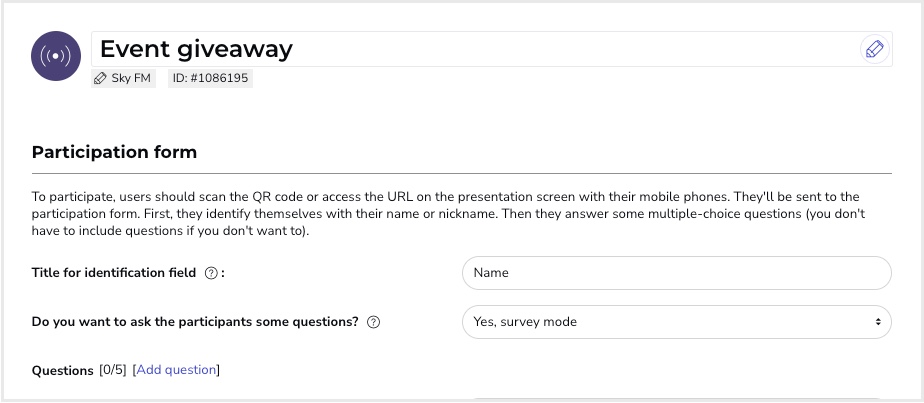
Task: Click the pencil edit icon beside the title
Action: (x=874, y=49)
